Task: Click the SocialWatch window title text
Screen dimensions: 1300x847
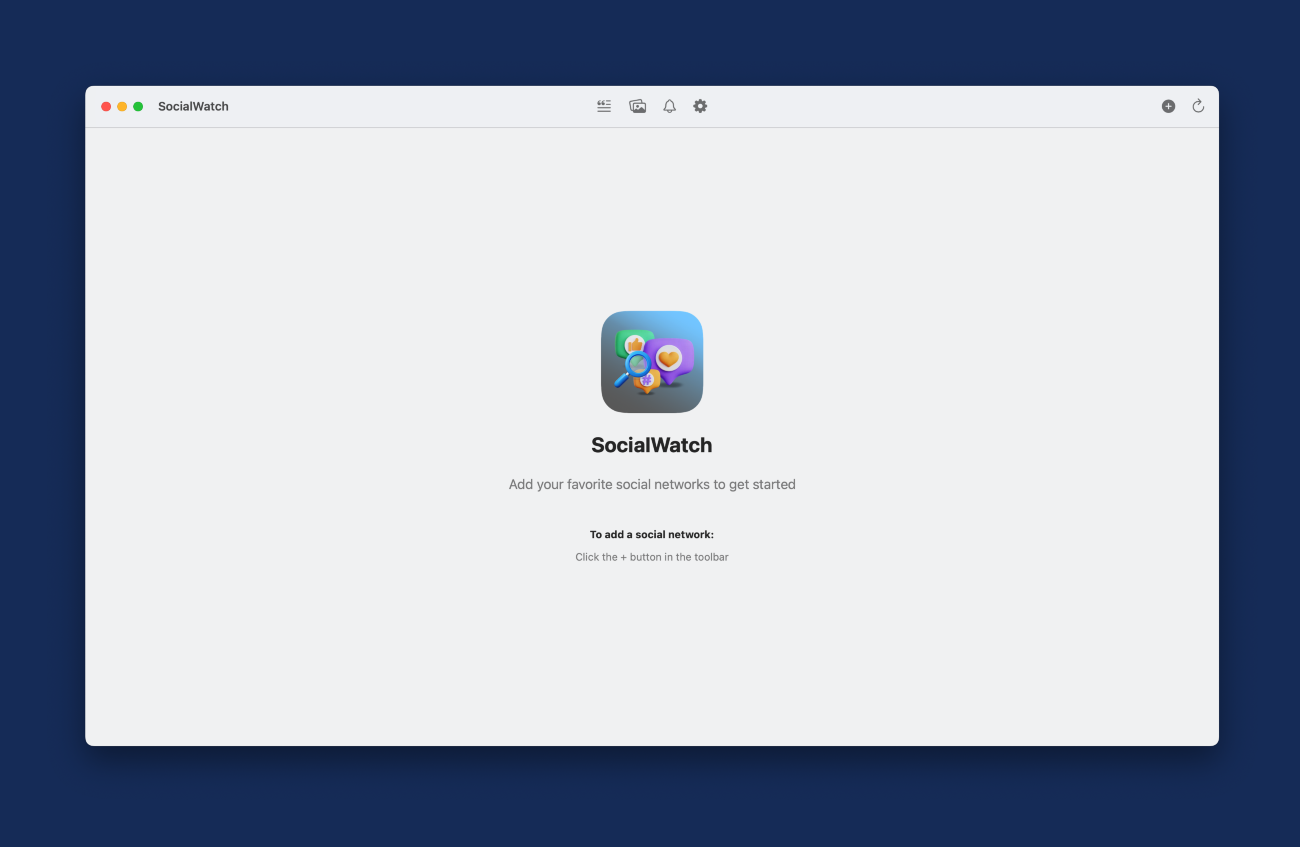Action: 193,107
